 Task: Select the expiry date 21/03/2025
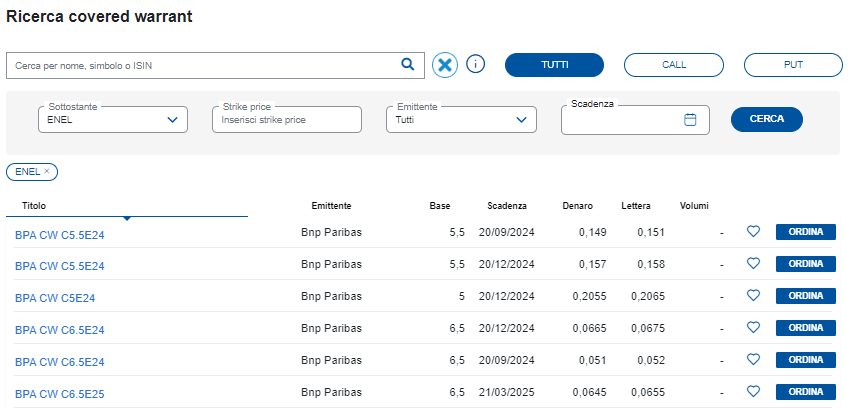506,393
